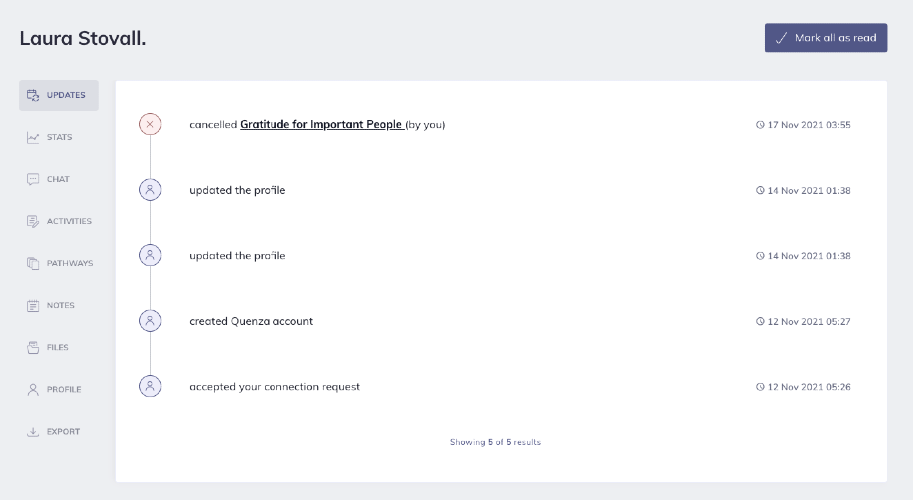913x500 pixels.
Task: Open the Chat tab label
Action: 58,179
